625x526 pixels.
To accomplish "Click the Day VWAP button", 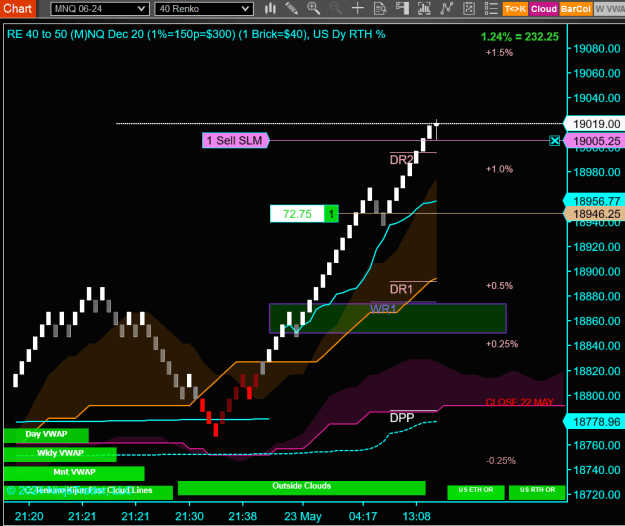I will 46,435.
